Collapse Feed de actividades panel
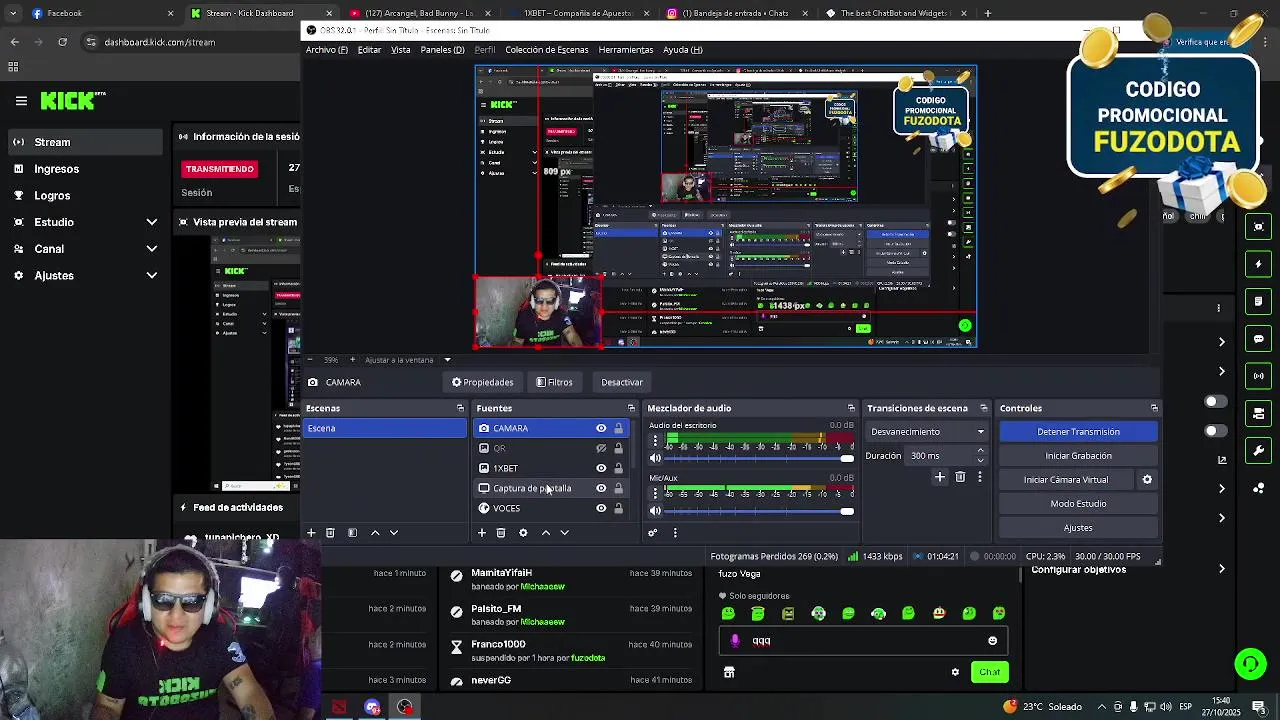The image size is (1280, 720). [x=183, y=508]
